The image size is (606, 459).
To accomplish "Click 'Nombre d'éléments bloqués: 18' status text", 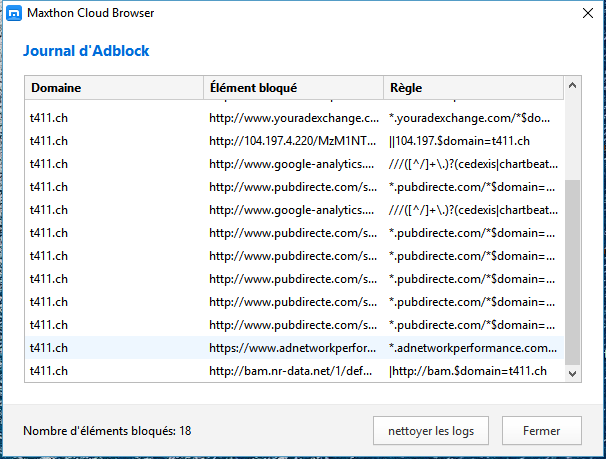I will [x=107, y=431].
